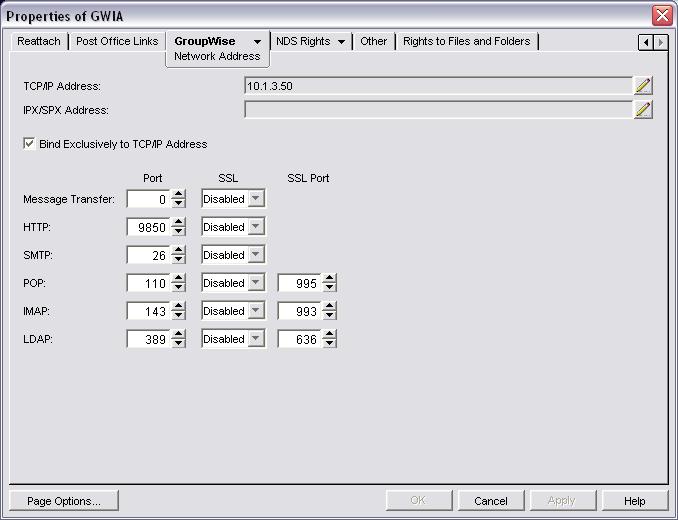Decrease the LDAP port value
The height and width of the screenshot is (520, 678).
[178, 344]
